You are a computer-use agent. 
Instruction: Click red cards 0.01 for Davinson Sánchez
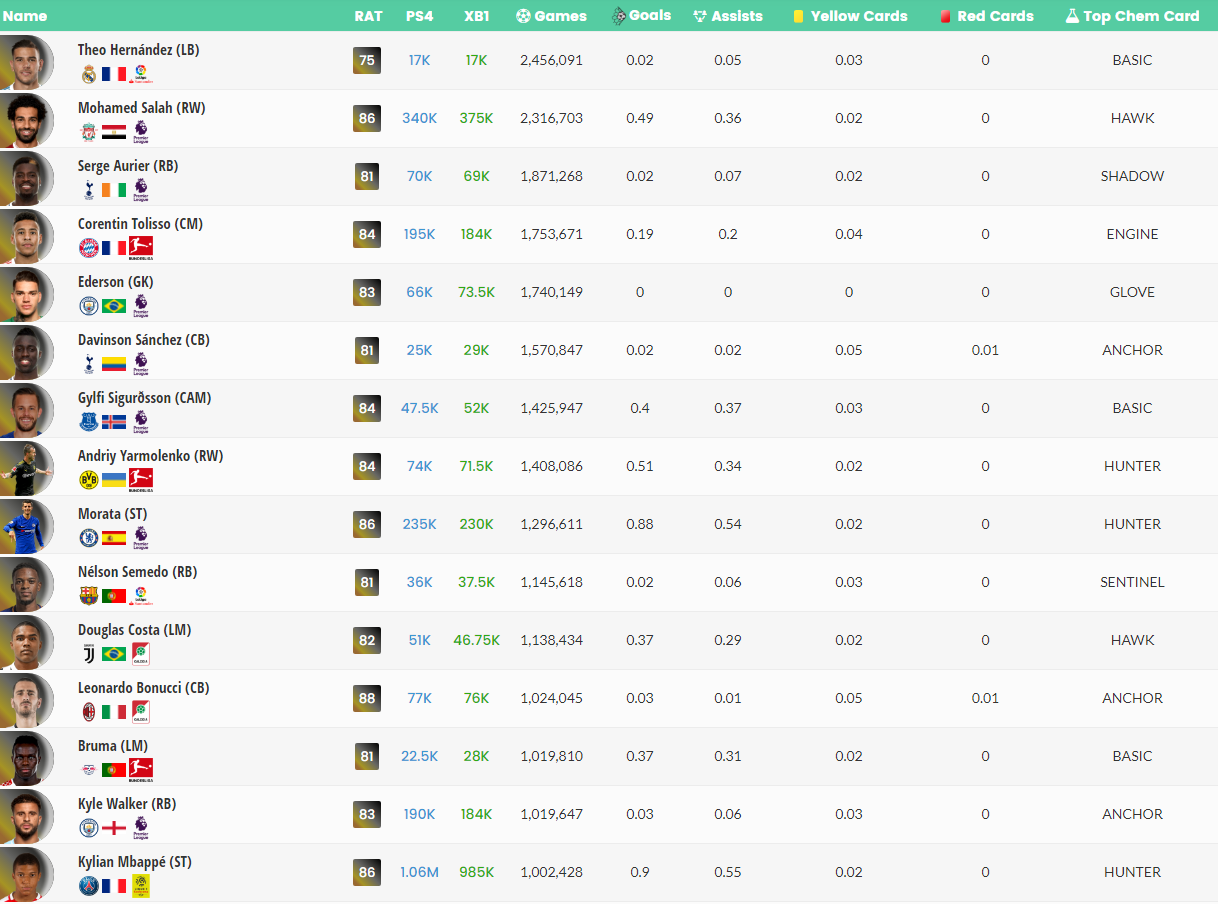[985, 350]
